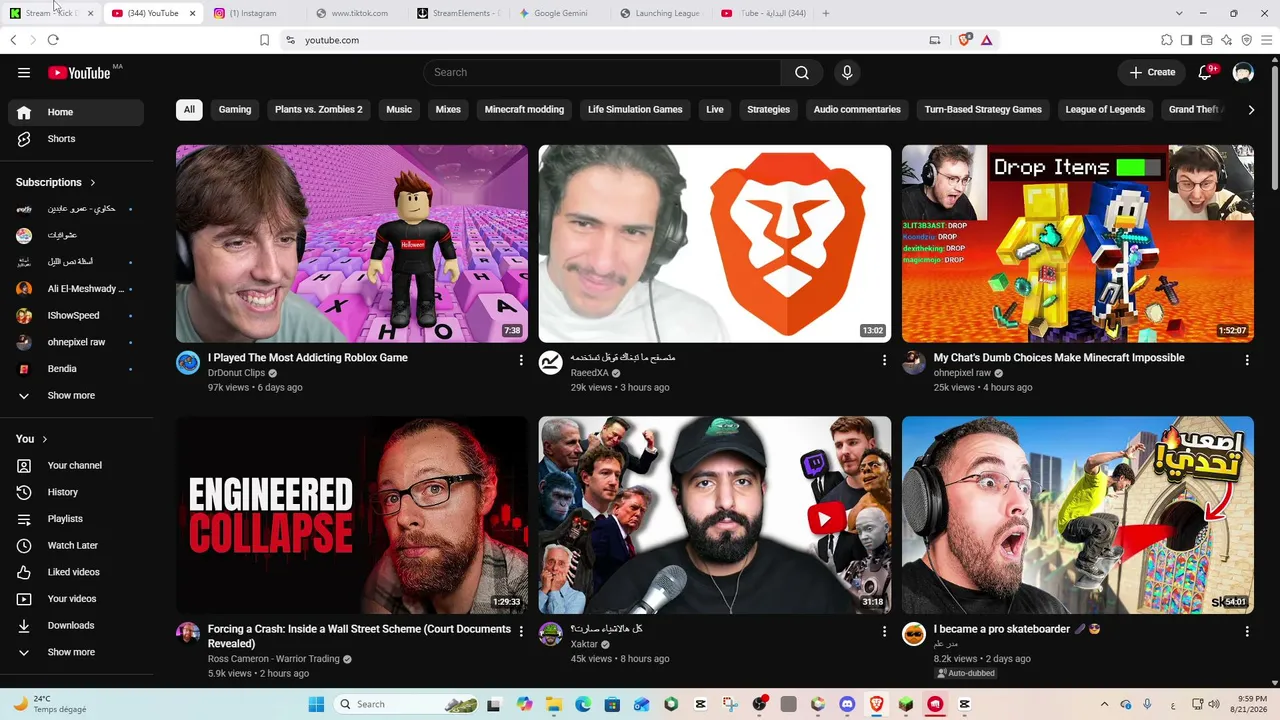Viewport: 1280px width, 720px height.
Task: Click the YouTube logo
Action: coord(79,72)
